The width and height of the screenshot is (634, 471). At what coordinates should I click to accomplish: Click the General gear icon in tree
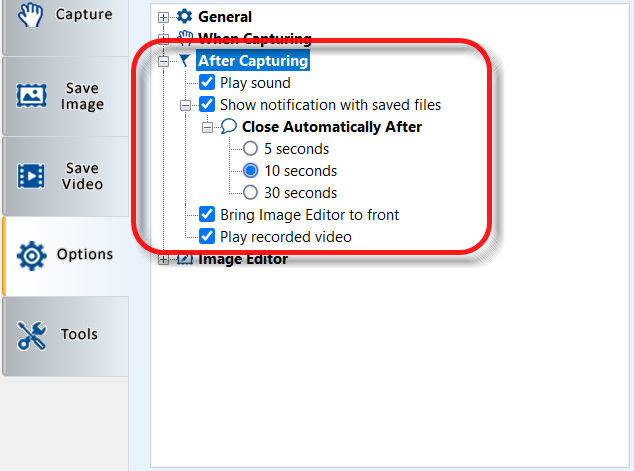[x=184, y=17]
